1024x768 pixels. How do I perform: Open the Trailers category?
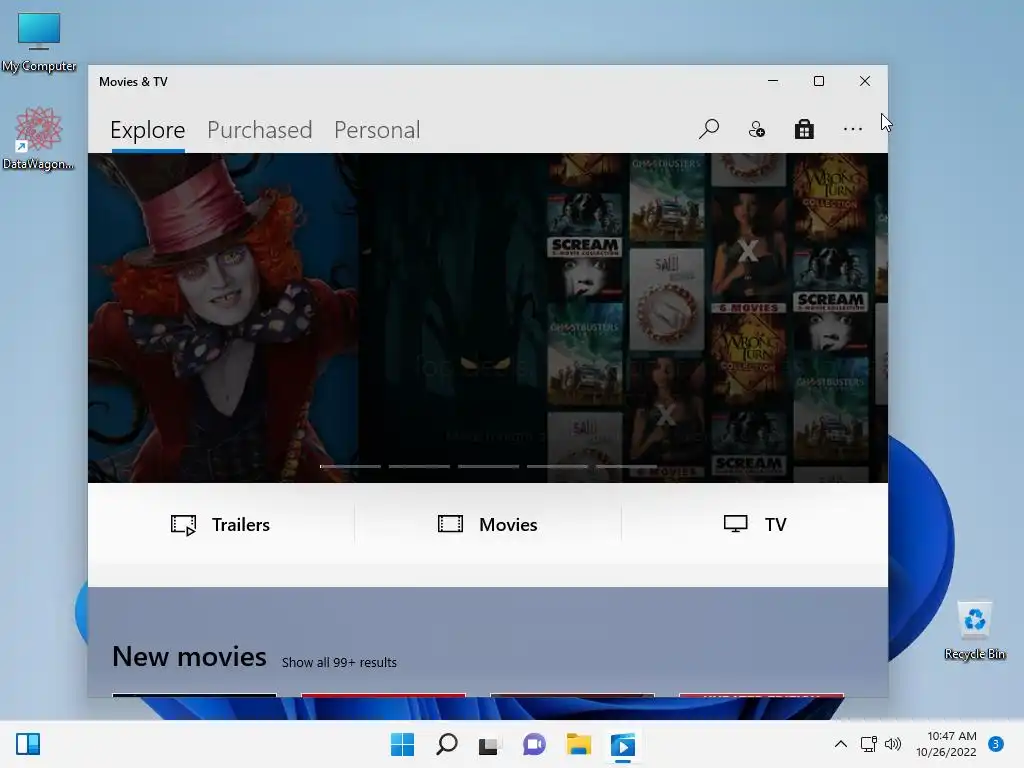(221, 524)
